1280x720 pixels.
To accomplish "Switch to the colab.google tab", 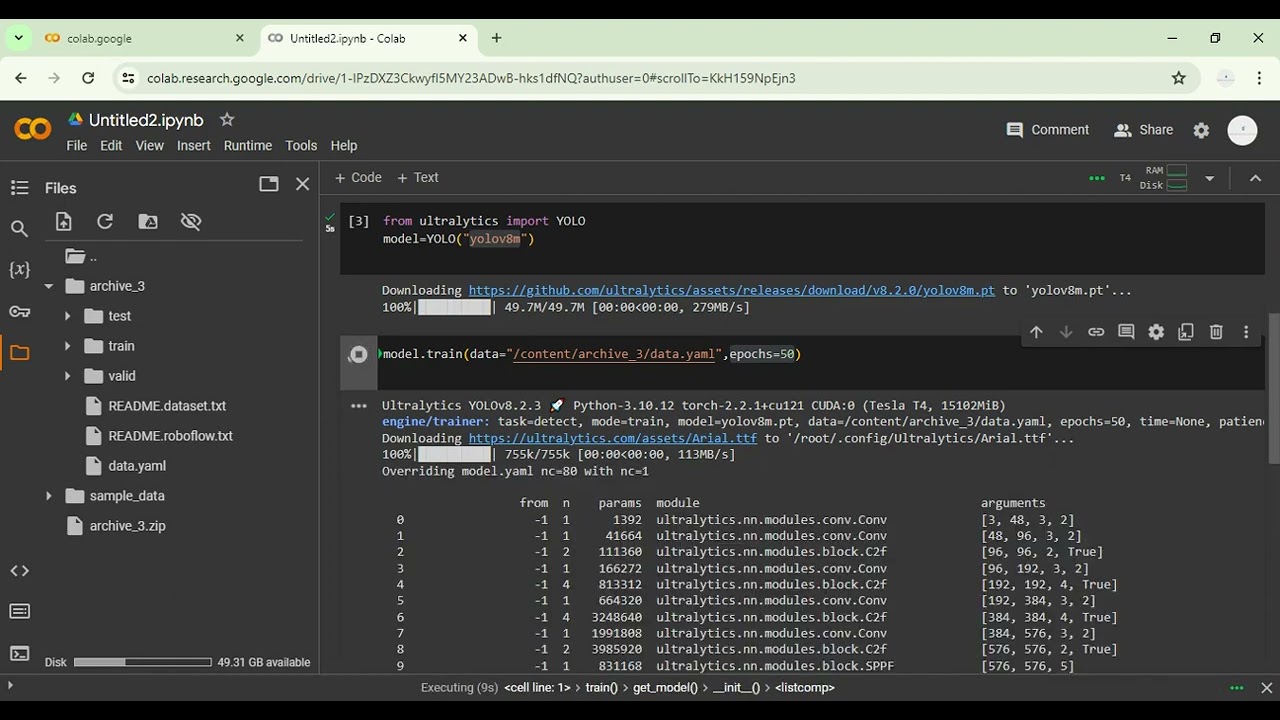I will 143,38.
